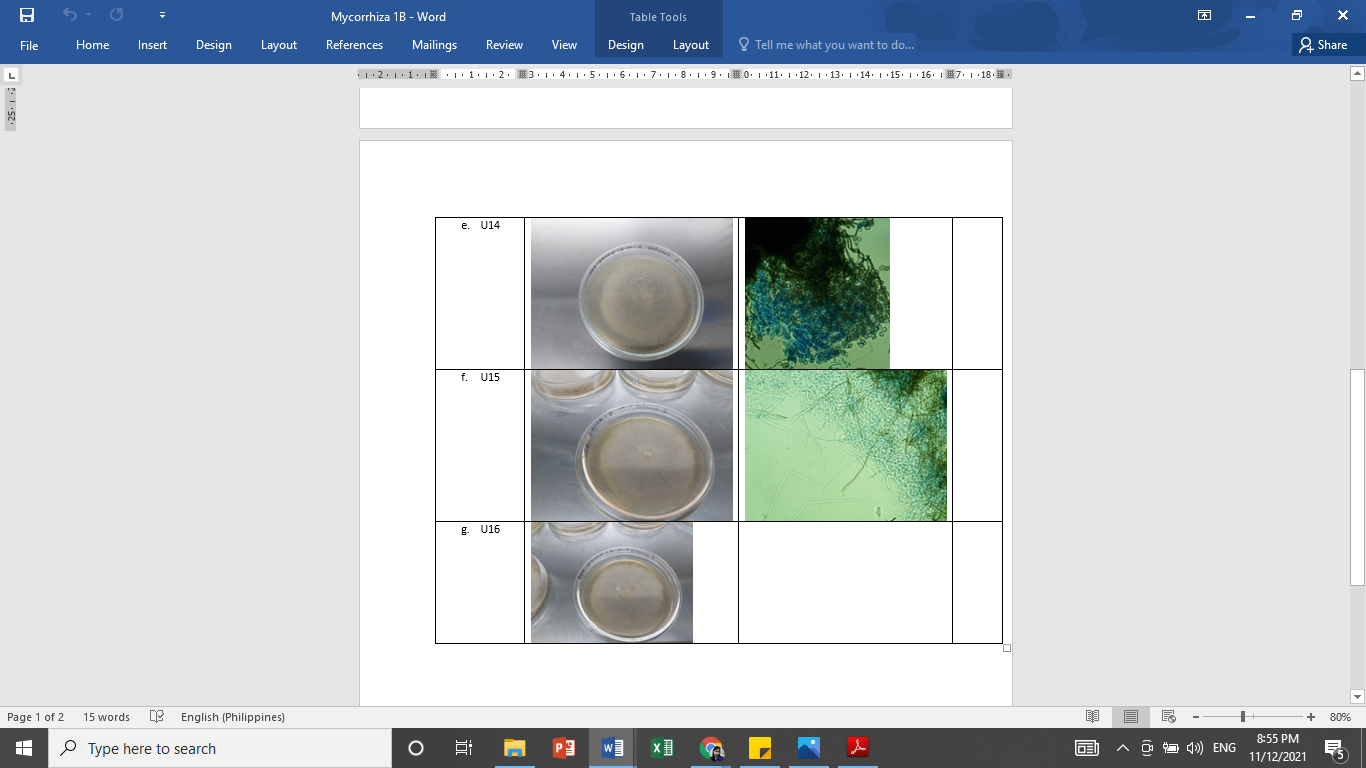The height and width of the screenshot is (768, 1366).
Task: Open the Design tab next to Insert
Action: 214,45
